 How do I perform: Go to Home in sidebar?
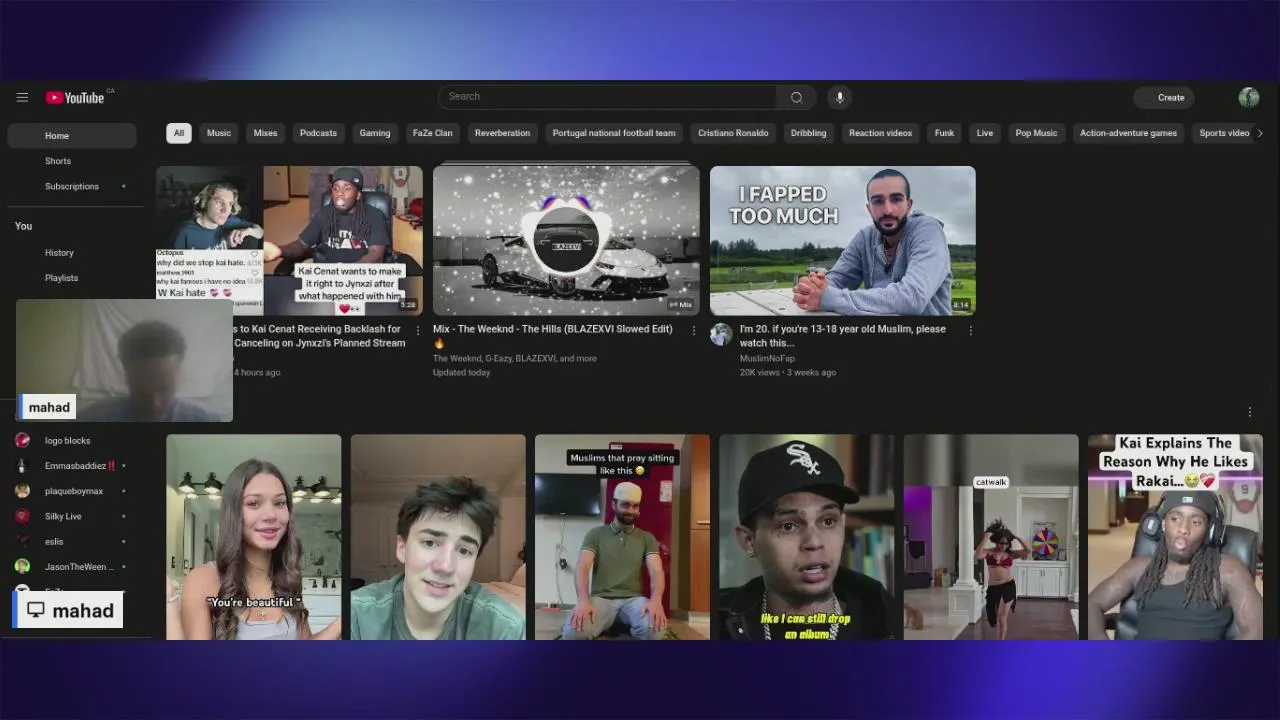point(72,136)
